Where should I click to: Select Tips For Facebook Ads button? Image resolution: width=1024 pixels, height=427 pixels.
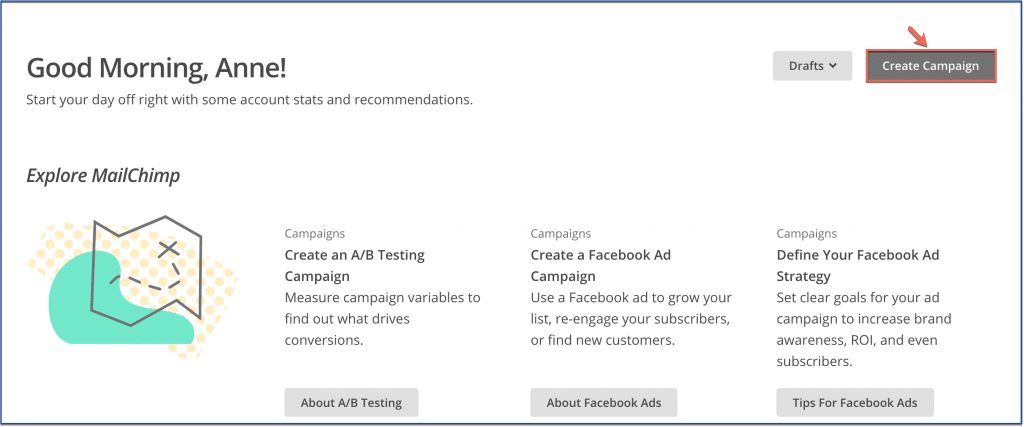855,403
